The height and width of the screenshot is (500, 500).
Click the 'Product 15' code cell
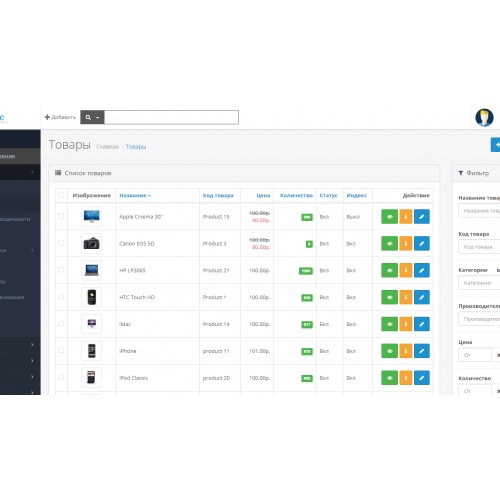(x=216, y=217)
